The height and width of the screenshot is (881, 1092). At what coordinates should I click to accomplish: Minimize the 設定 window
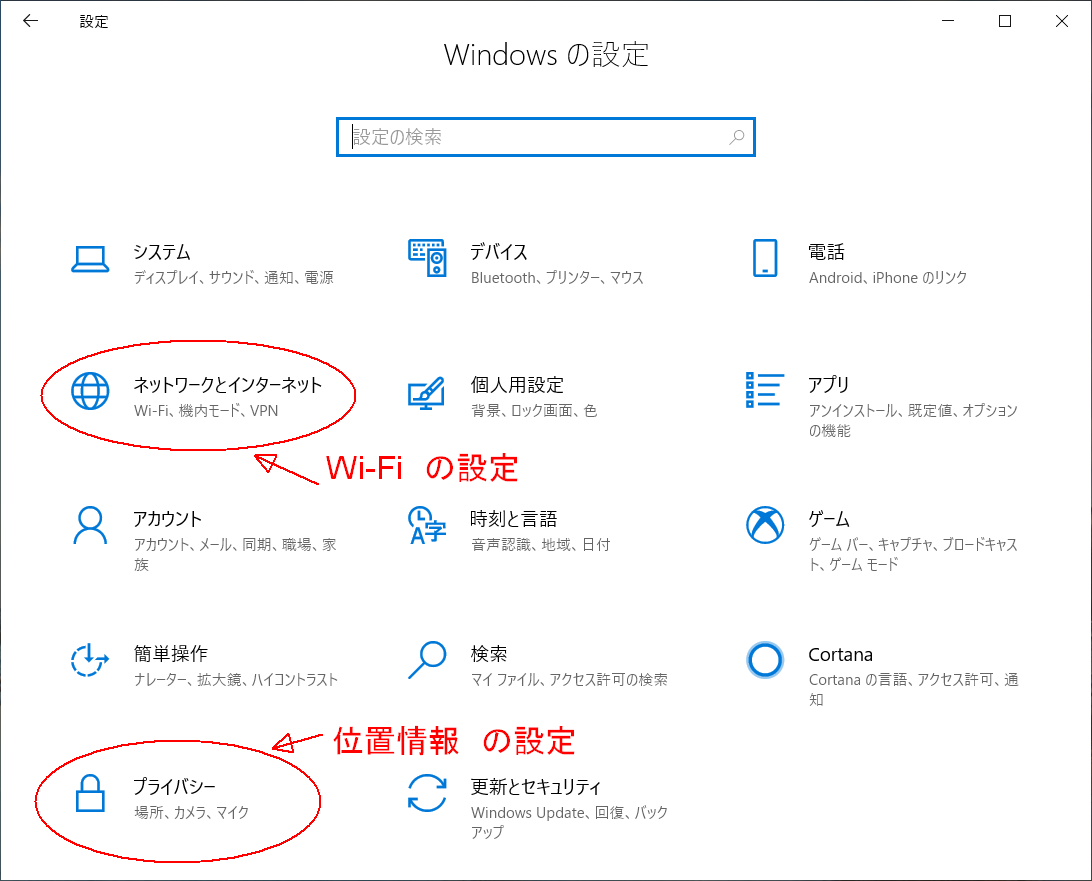tap(948, 21)
